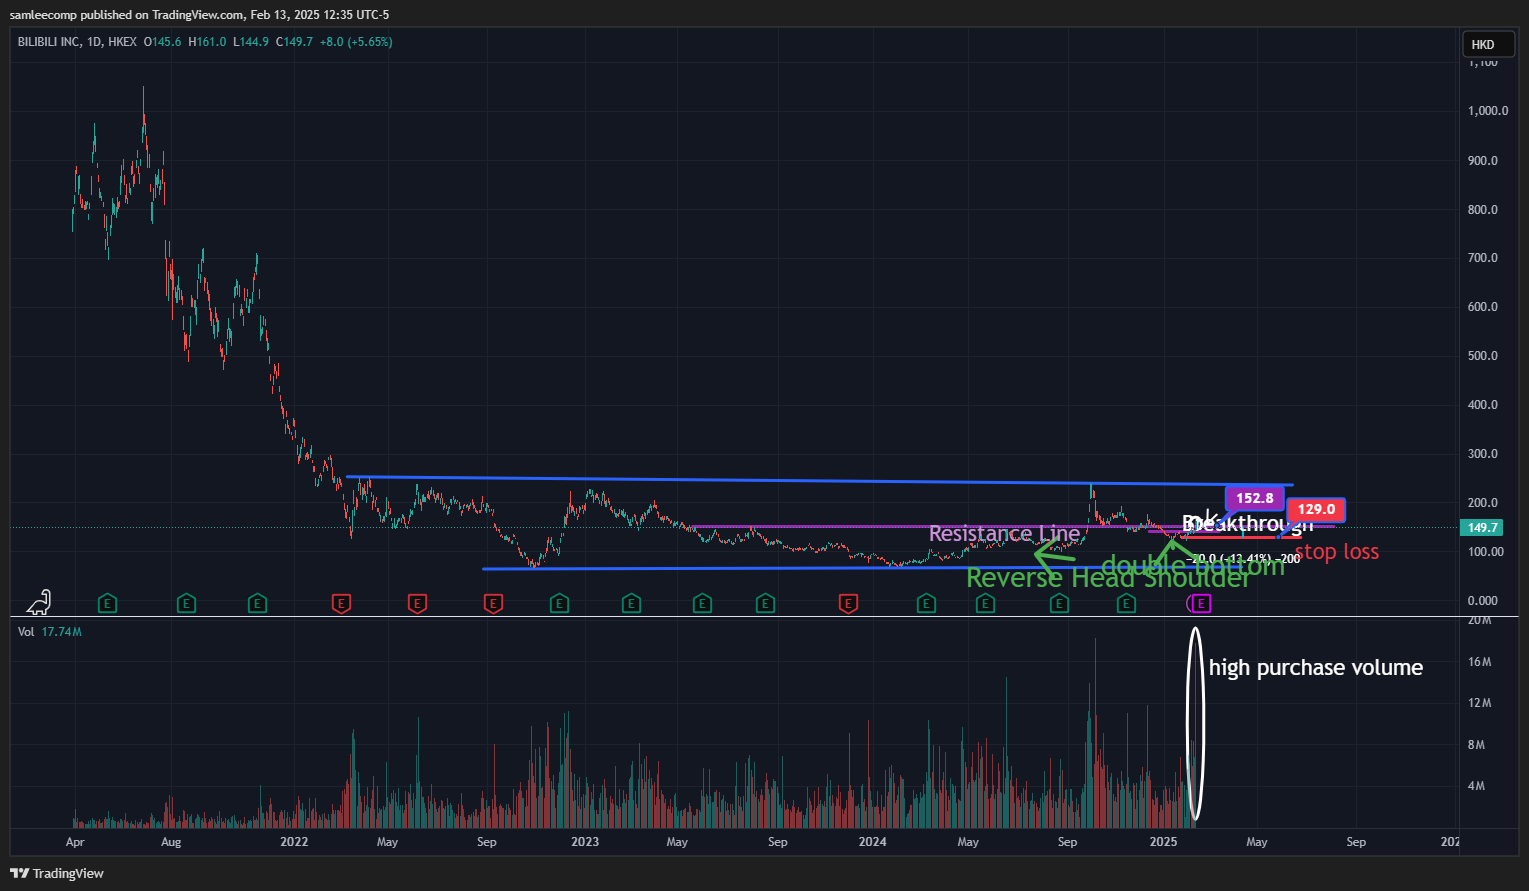Click the dinosaur icon on the chart
This screenshot has width=1529, height=891.
coord(38,602)
